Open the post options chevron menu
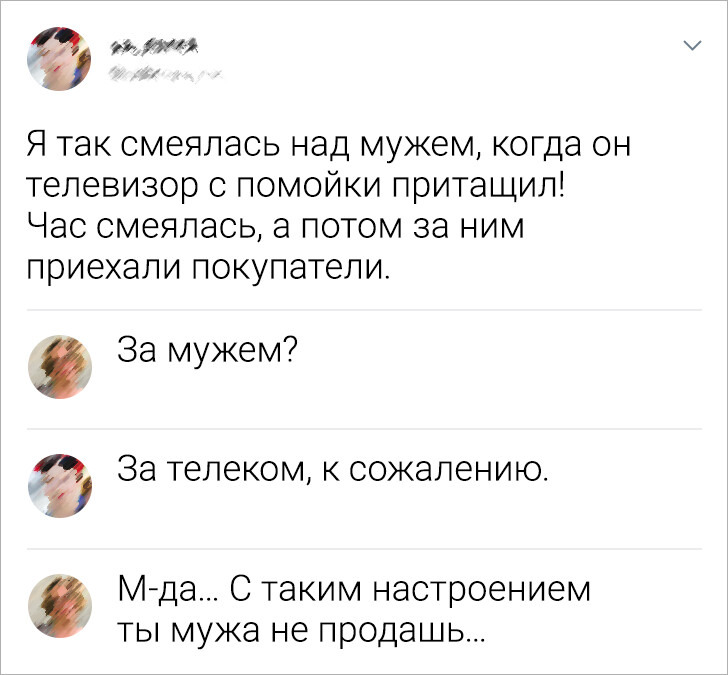The width and height of the screenshot is (728, 675). (692, 46)
